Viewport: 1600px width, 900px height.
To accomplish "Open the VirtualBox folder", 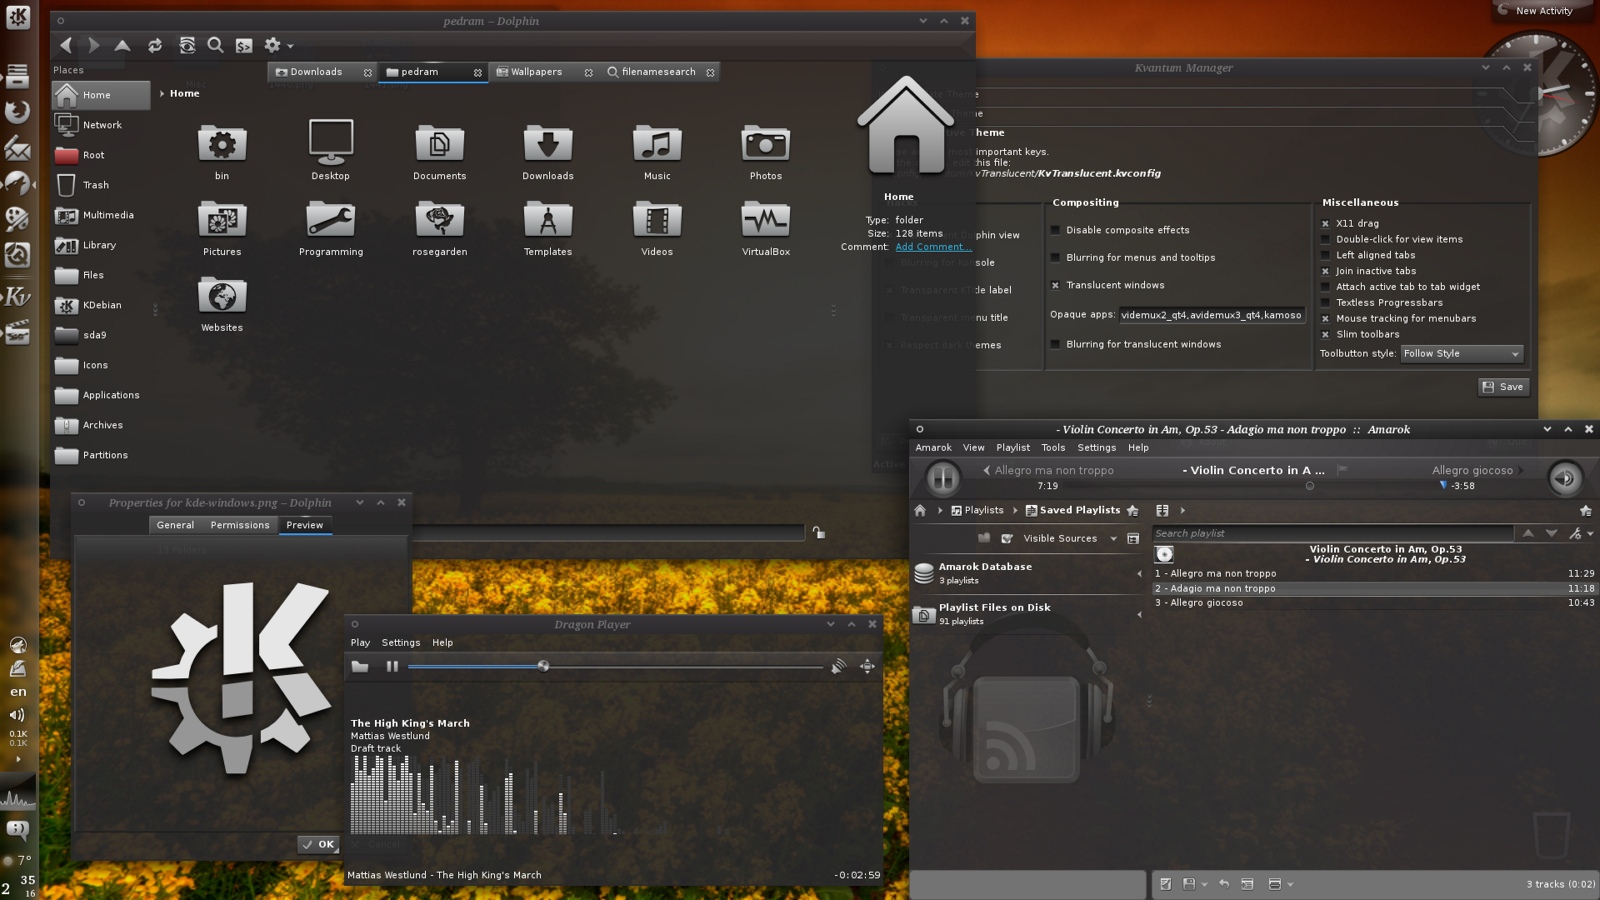I will coord(766,229).
